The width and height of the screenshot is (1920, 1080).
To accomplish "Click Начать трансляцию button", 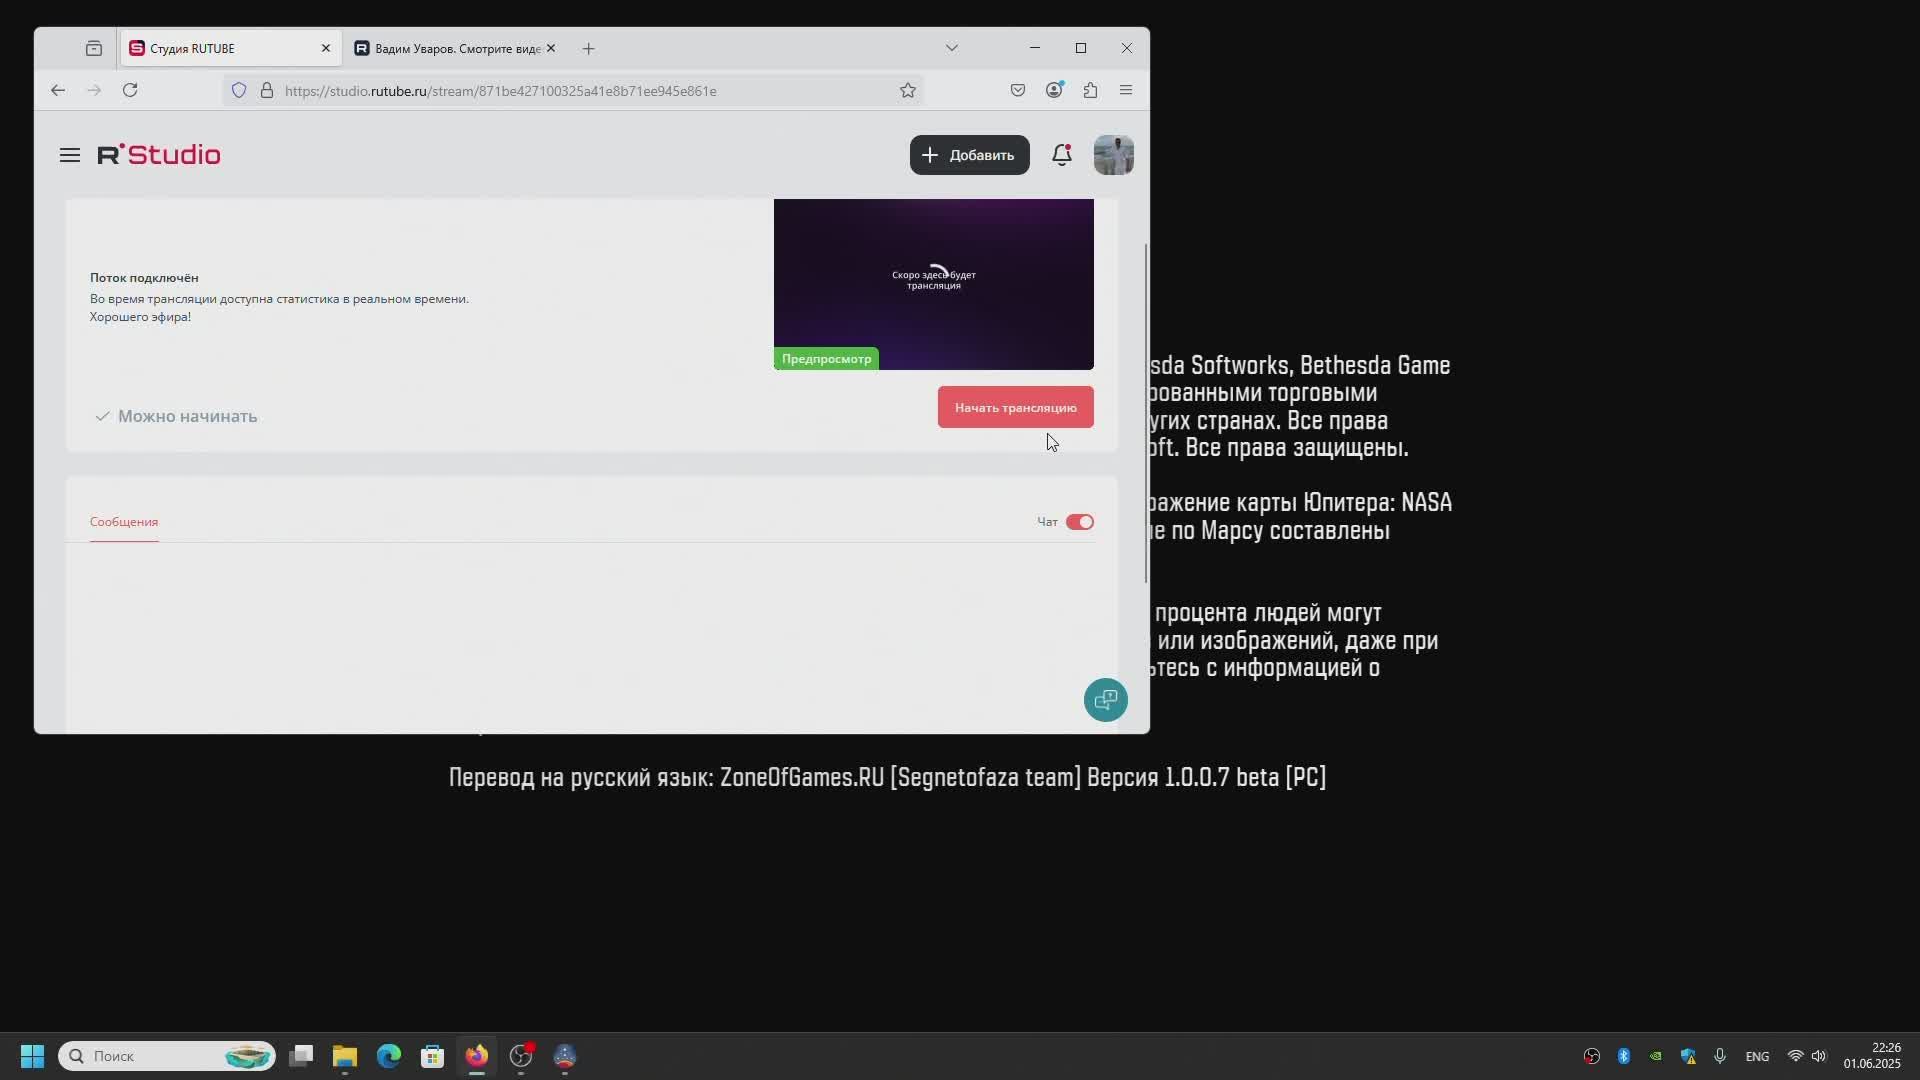I will point(1015,407).
